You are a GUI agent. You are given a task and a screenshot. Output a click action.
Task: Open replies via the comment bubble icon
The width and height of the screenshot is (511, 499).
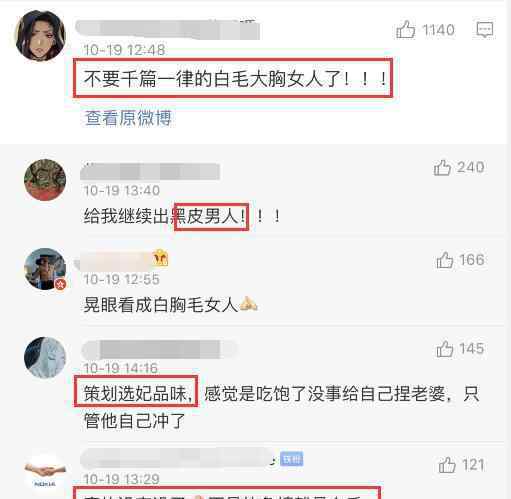point(484,30)
